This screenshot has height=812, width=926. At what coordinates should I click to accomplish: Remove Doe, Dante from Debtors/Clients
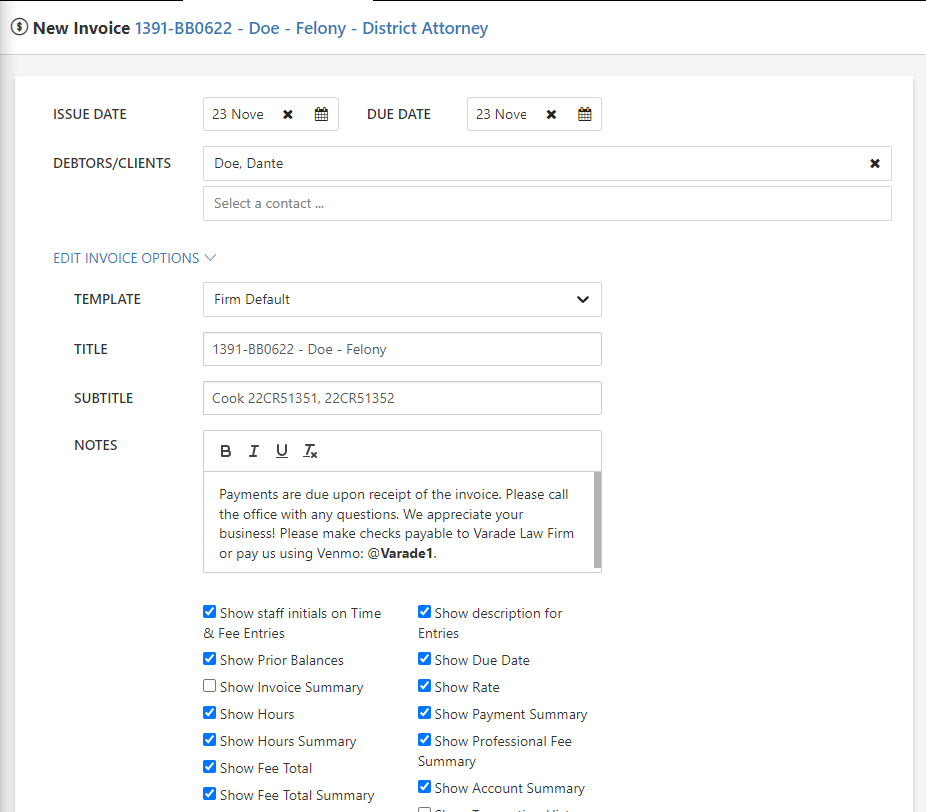point(875,163)
